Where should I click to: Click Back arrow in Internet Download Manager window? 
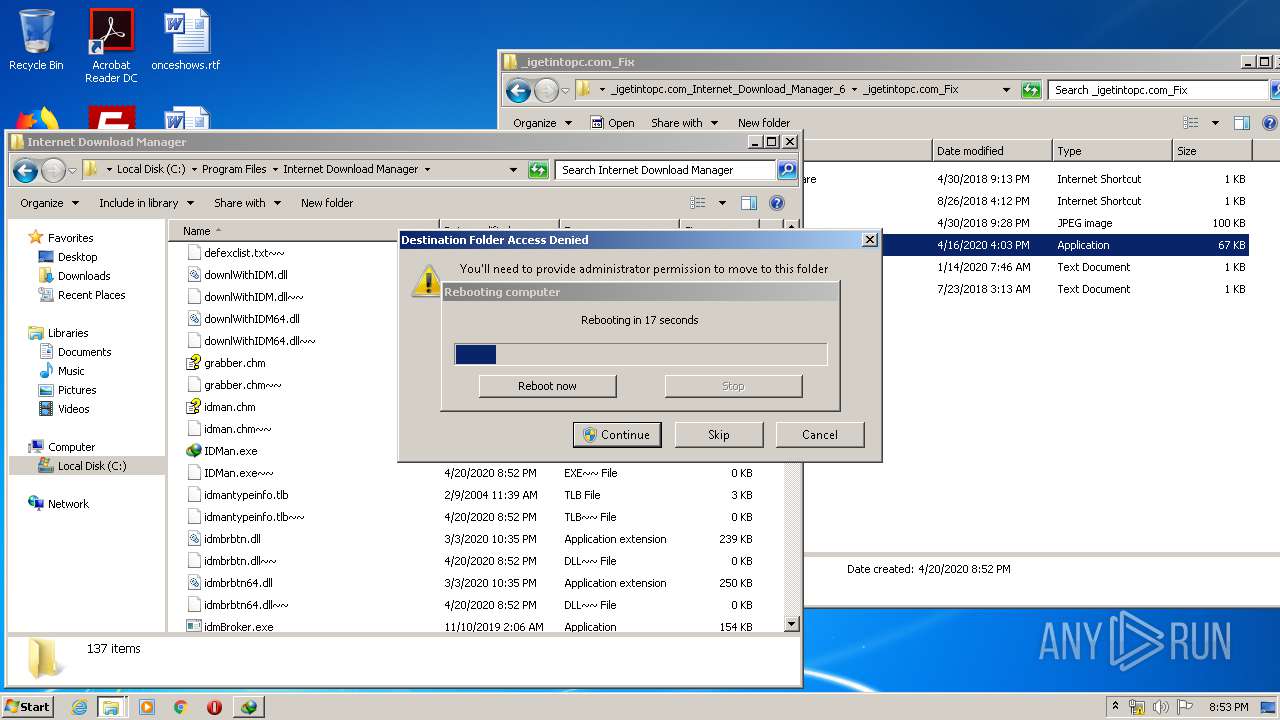click(x=25, y=170)
